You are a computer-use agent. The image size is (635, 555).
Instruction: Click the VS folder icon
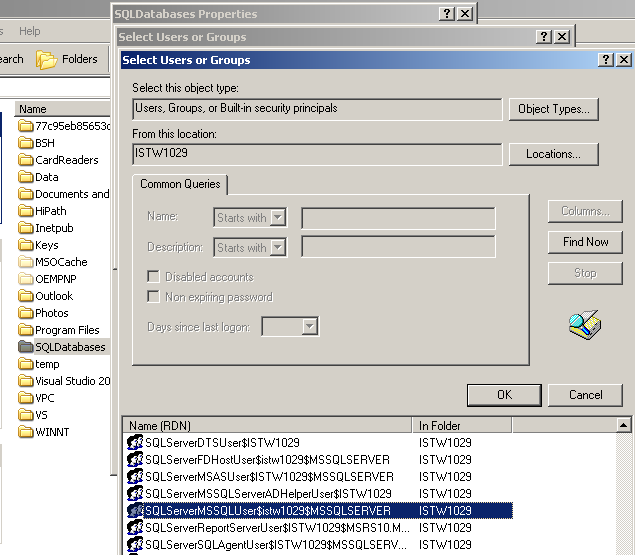(26, 415)
